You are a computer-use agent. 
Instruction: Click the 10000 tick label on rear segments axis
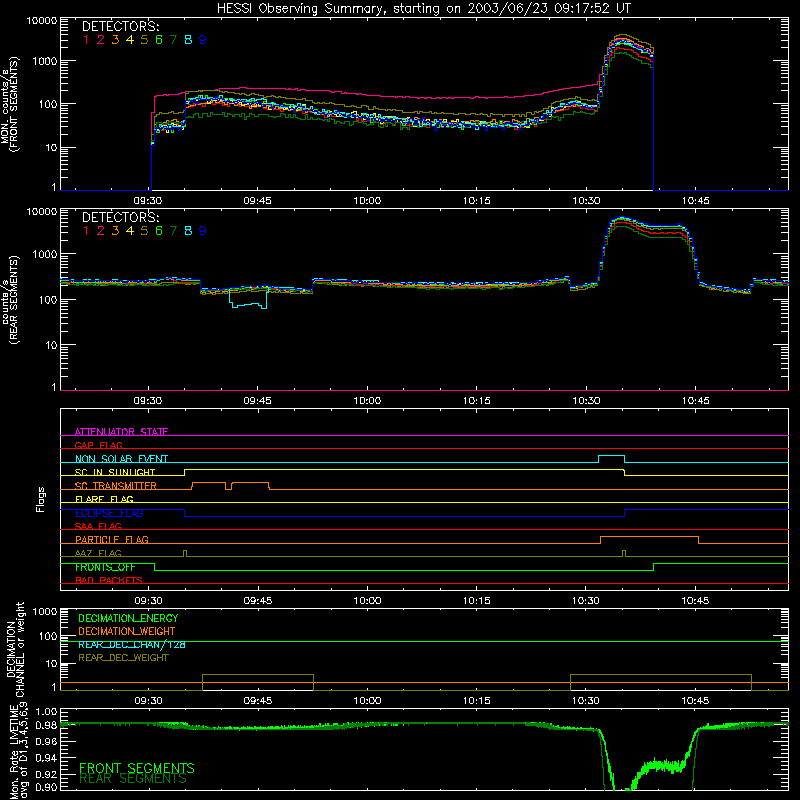point(42,211)
